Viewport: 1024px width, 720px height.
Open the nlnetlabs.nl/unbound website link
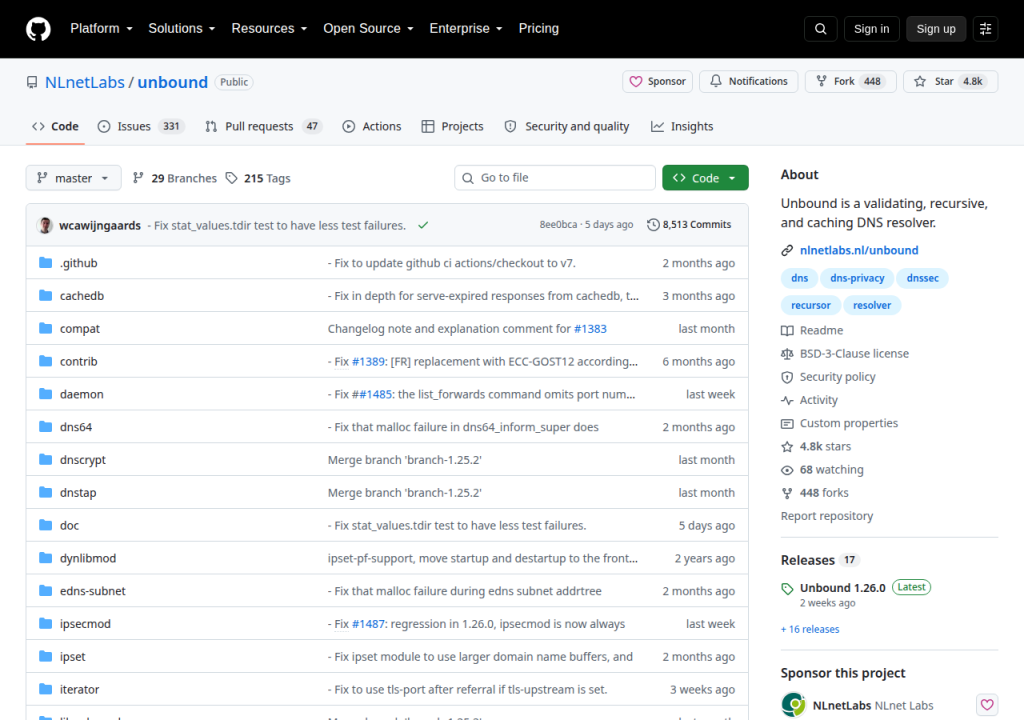coord(859,250)
